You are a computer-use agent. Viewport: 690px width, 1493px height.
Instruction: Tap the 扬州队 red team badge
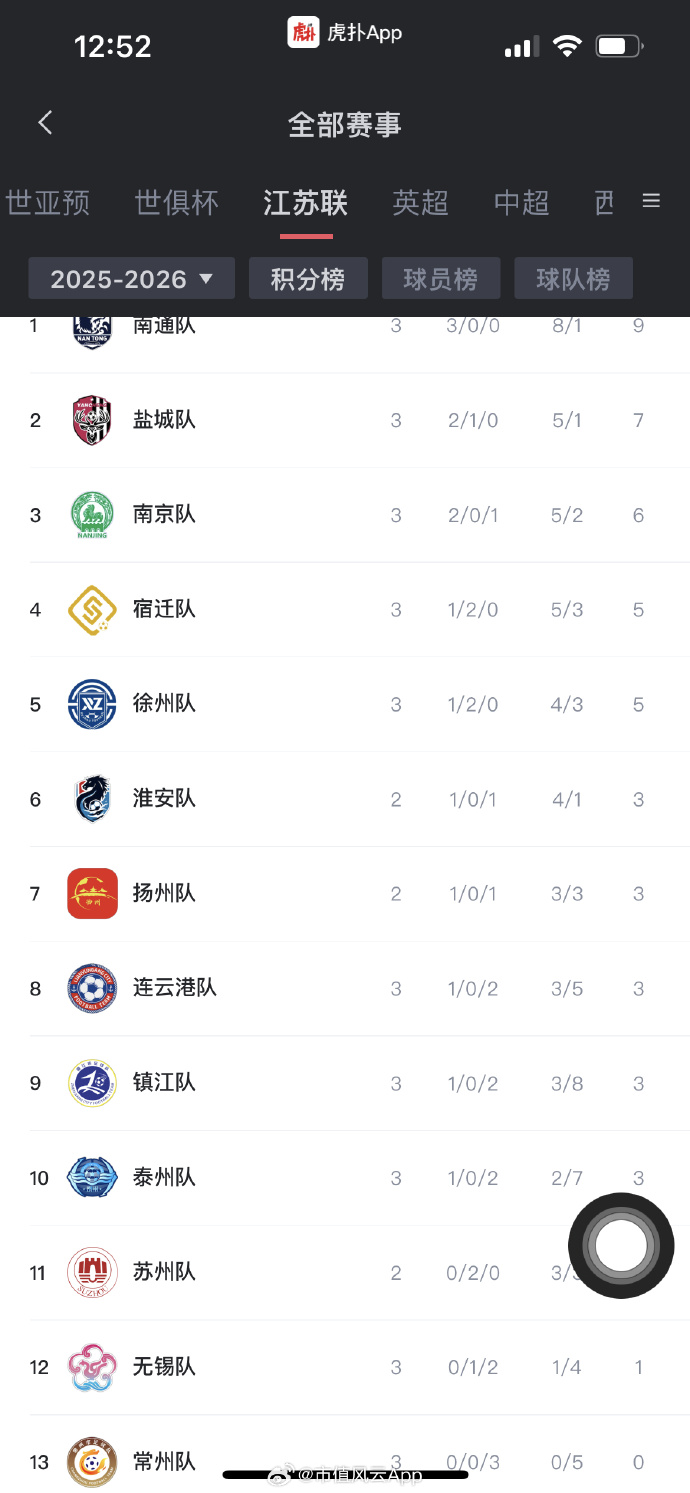click(x=92, y=893)
